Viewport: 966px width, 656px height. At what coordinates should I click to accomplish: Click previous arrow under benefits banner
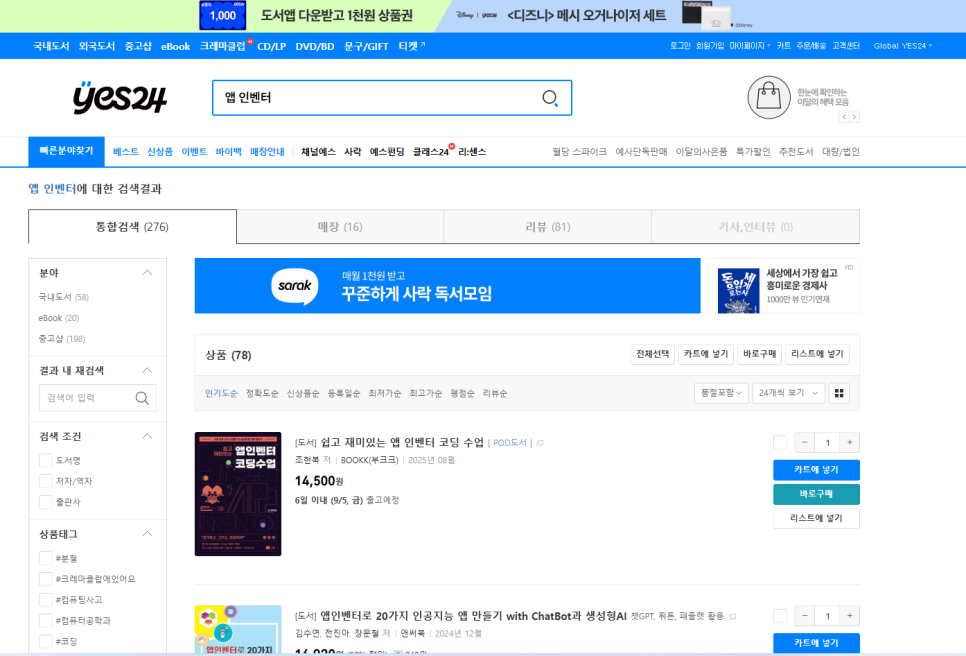[x=844, y=117]
